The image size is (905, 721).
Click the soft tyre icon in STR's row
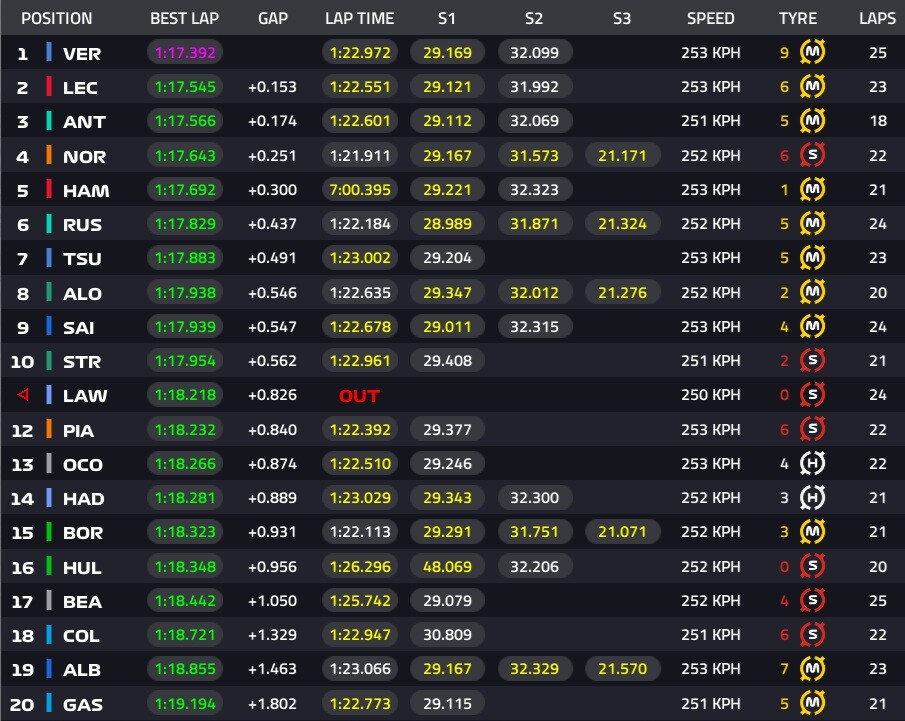click(x=812, y=360)
